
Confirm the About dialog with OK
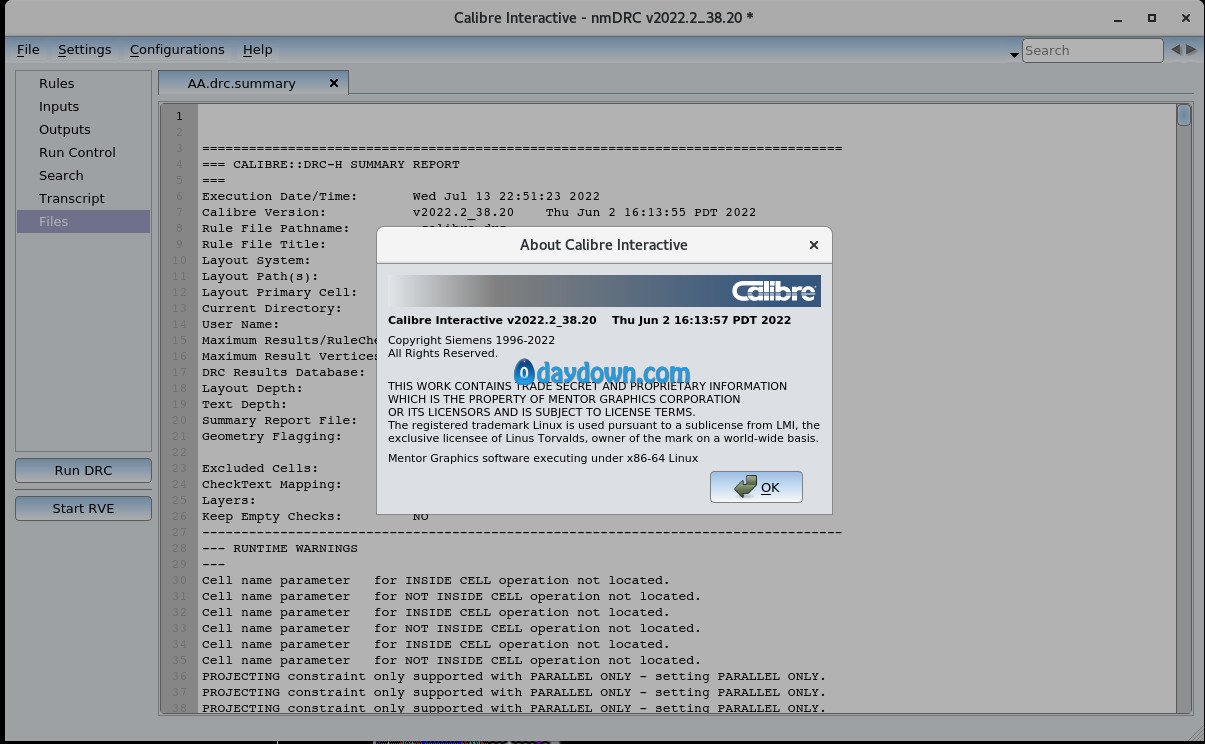(x=756, y=487)
